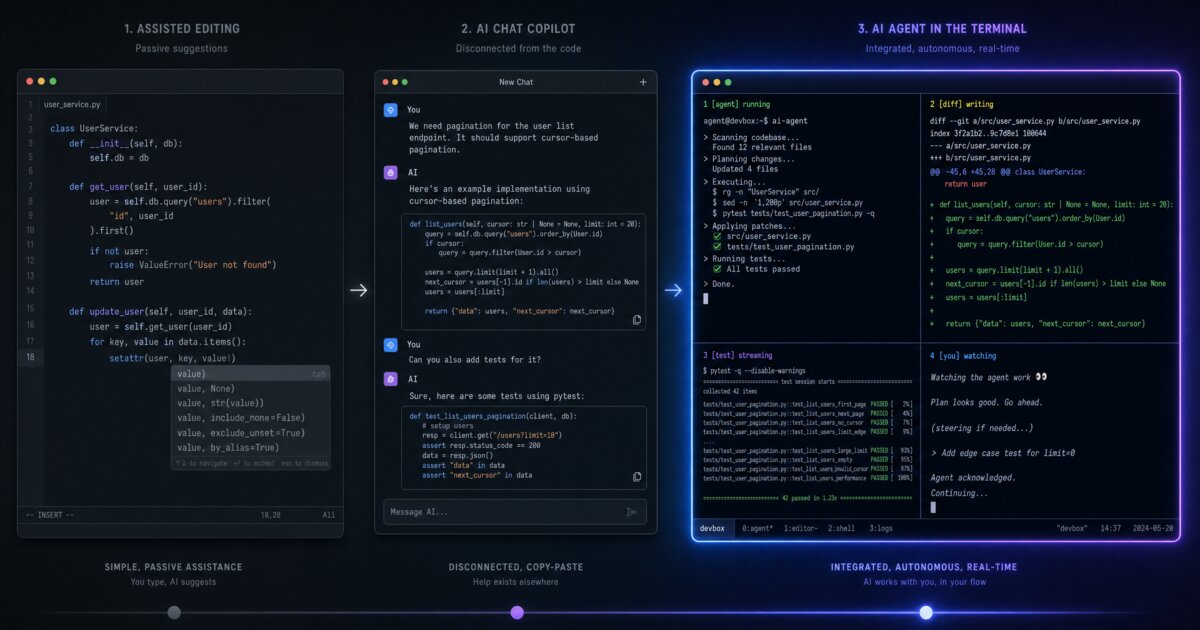The image size is (1200, 630).
Task: Click AI avatar above 'Here's an example implementation'
Action: (x=391, y=172)
